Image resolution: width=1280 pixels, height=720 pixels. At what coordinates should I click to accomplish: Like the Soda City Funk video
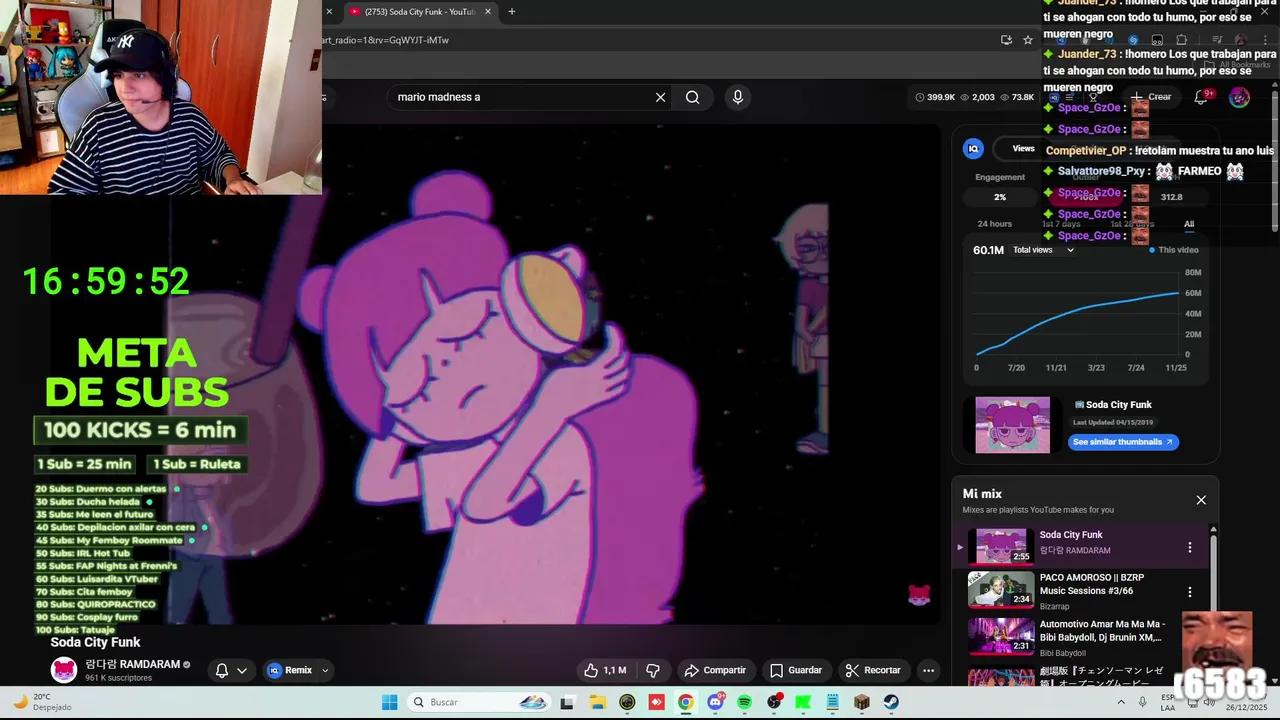[605, 670]
